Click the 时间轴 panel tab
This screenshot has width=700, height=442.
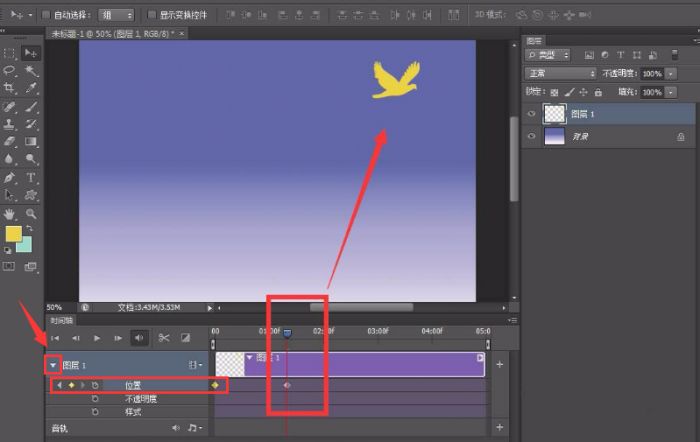(62, 321)
